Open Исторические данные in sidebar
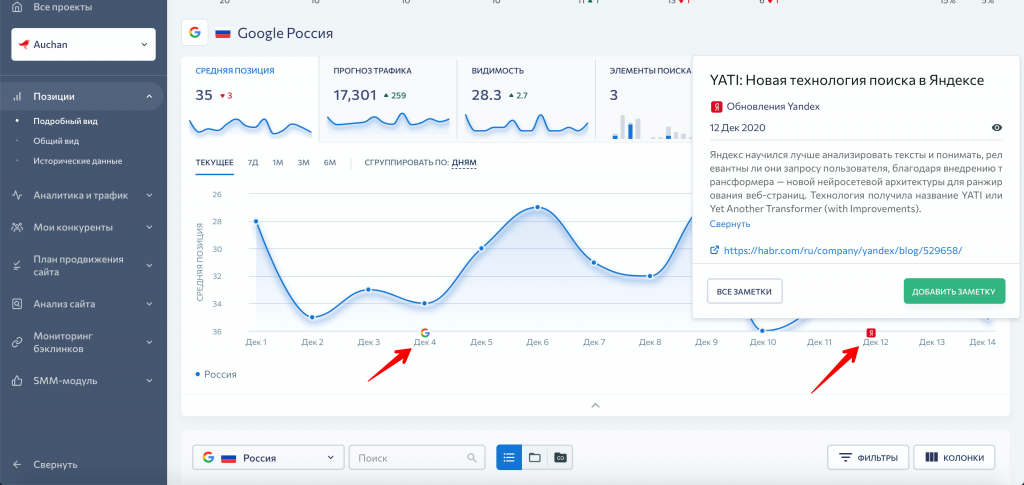Viewport: 1024px width, 485px height. [77, 161]
